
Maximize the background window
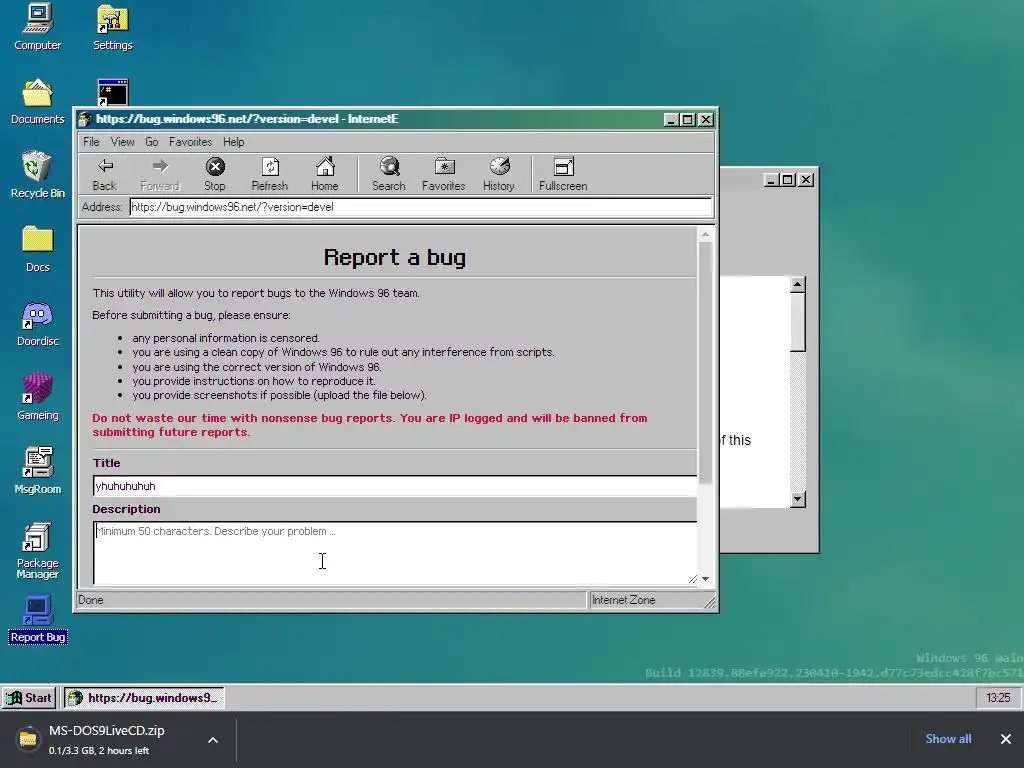tap(788, 180)
